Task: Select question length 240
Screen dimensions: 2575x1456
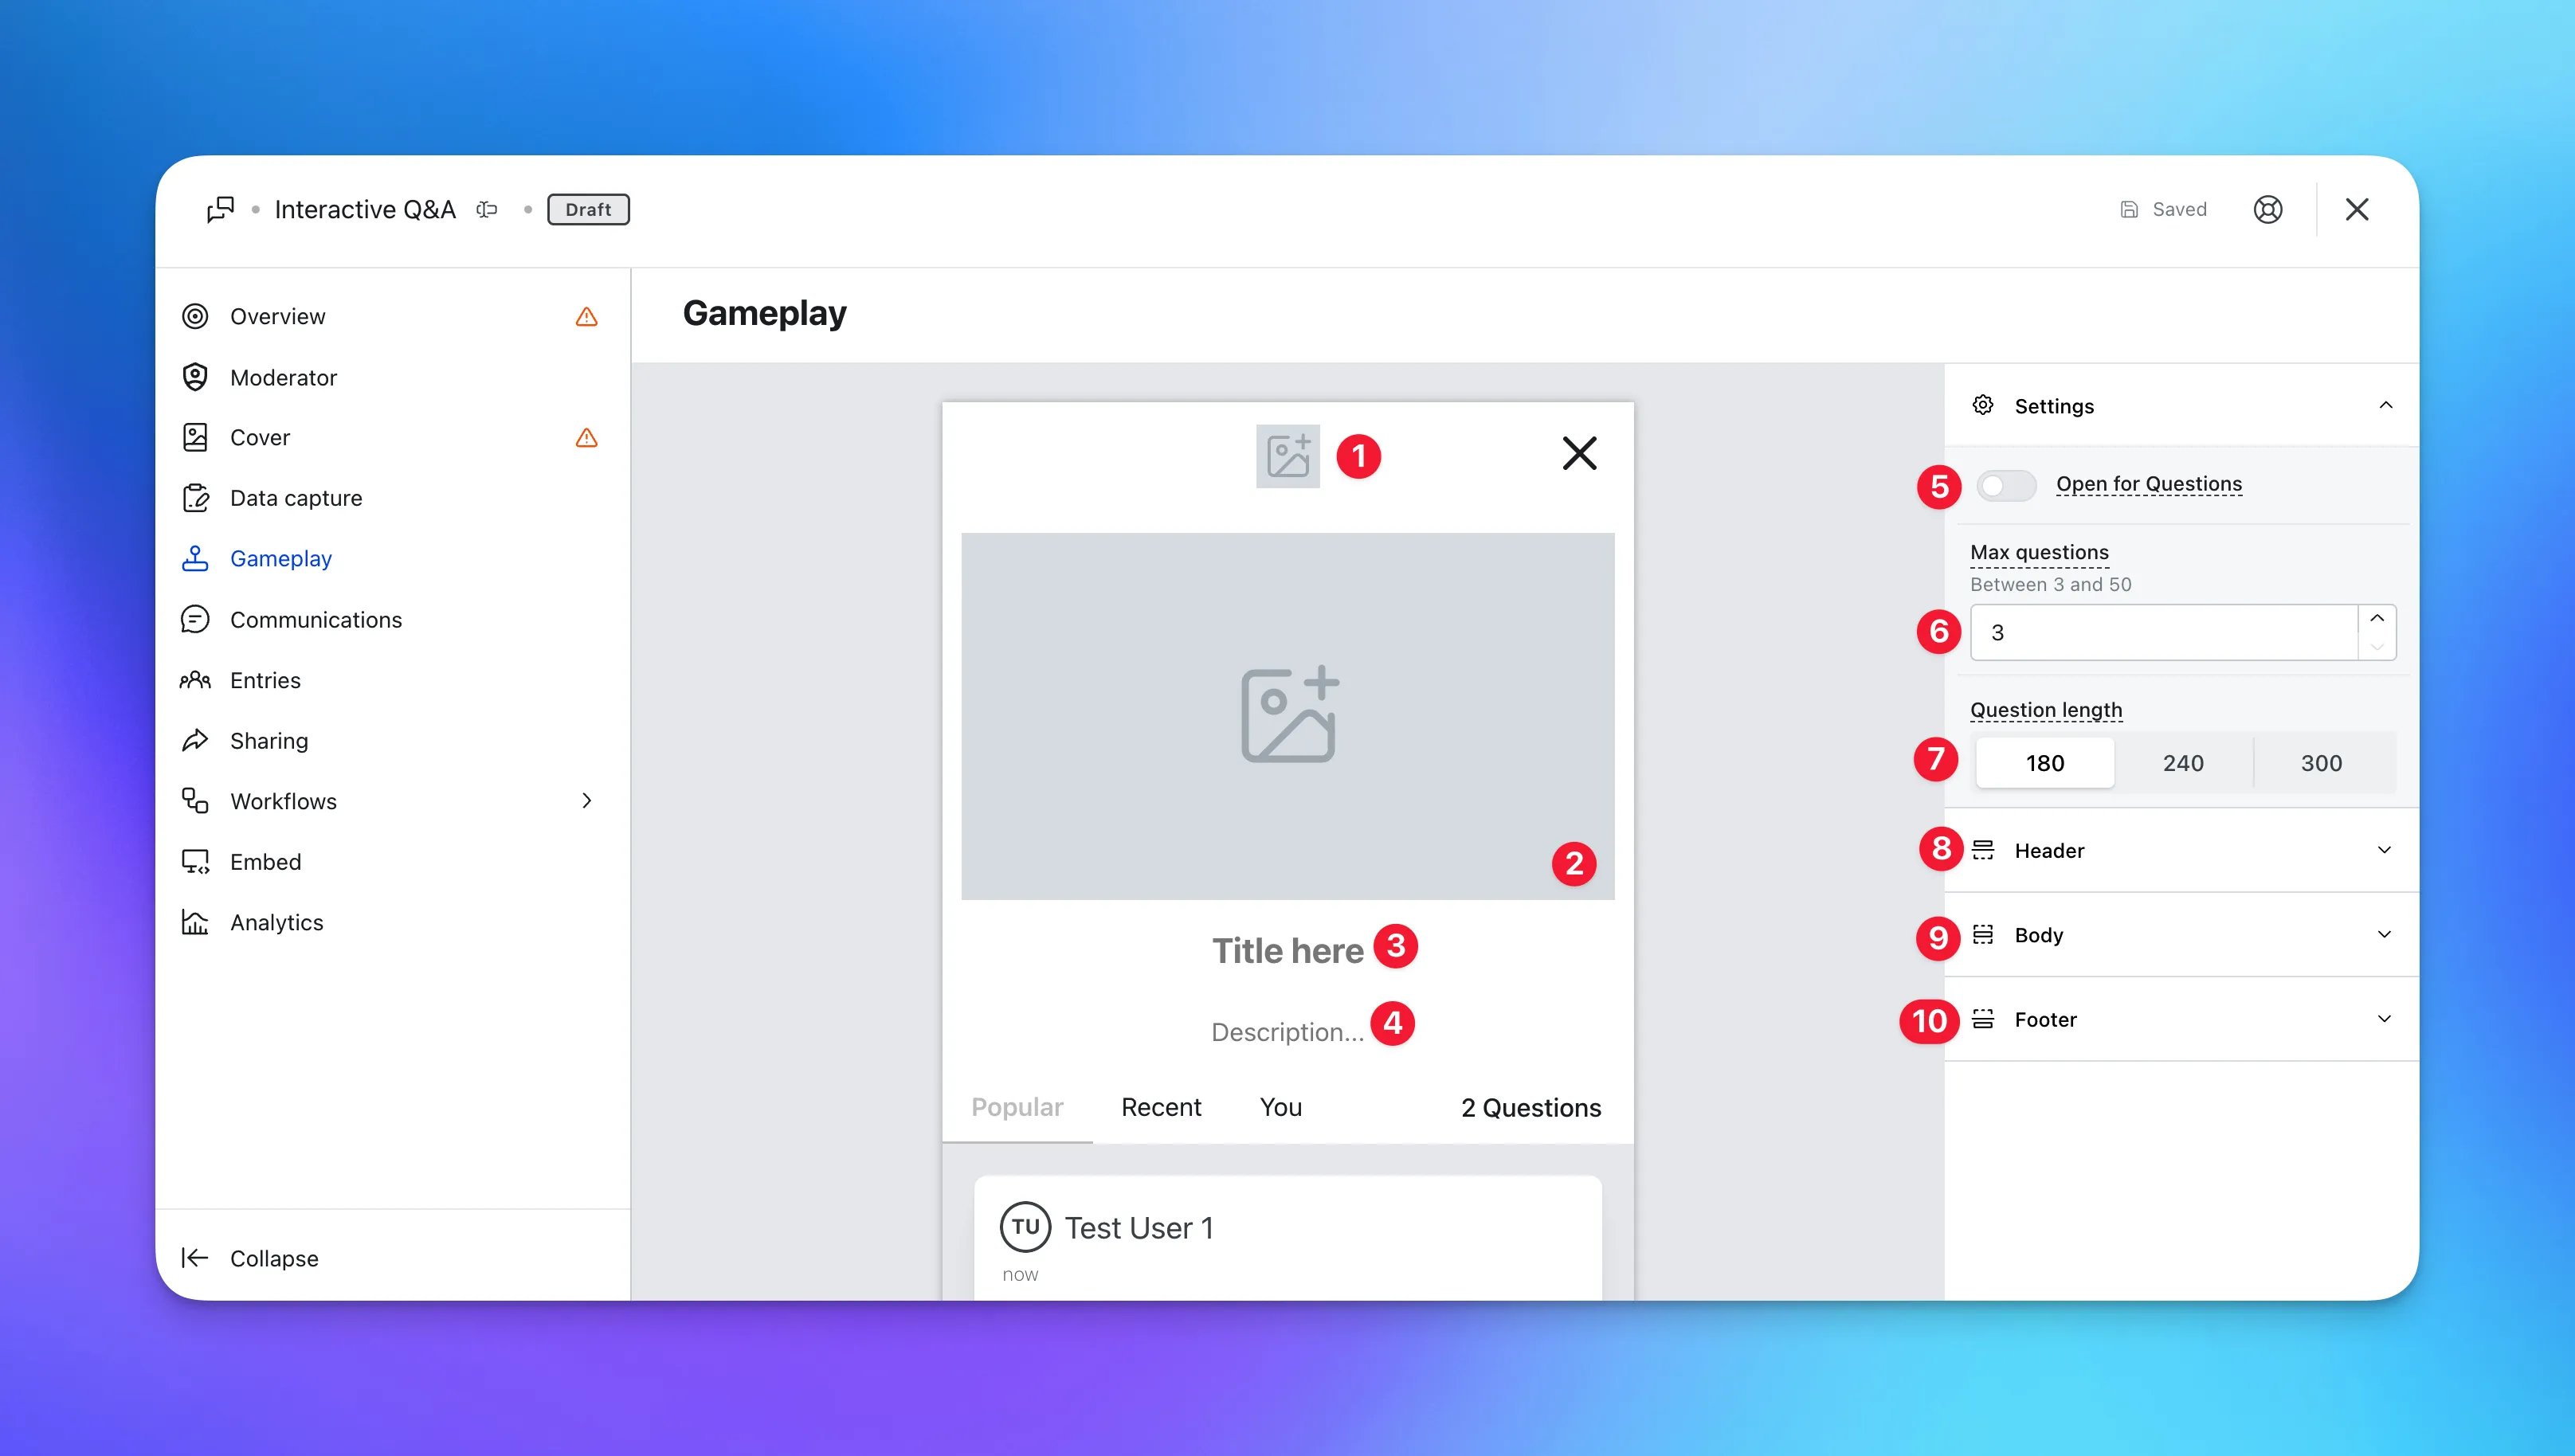Action: click(x=2183, y=763)
